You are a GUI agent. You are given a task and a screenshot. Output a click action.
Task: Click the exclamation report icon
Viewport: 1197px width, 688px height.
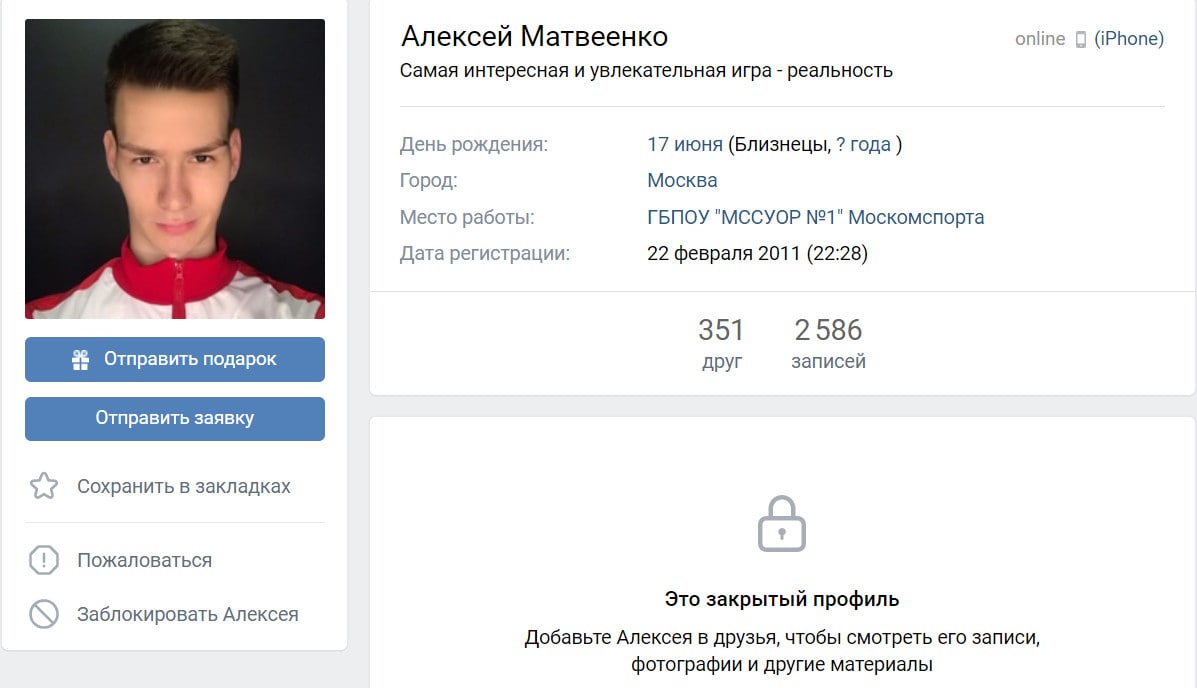[44, 560]
